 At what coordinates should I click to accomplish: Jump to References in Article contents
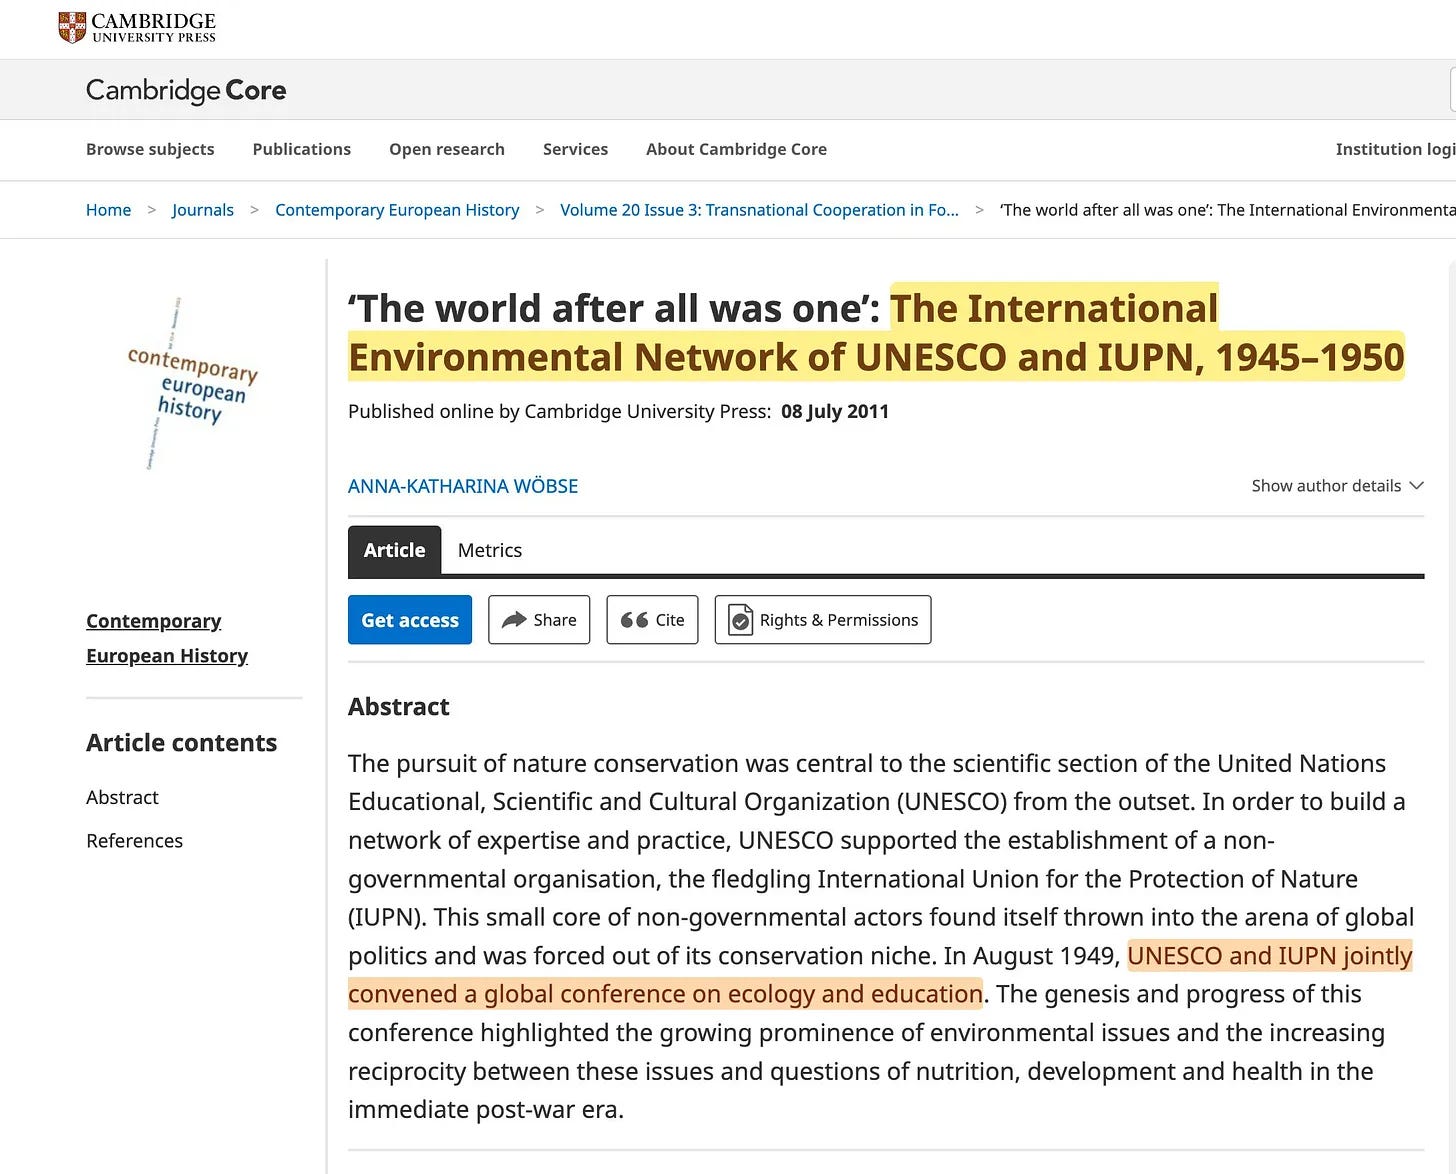134,841
